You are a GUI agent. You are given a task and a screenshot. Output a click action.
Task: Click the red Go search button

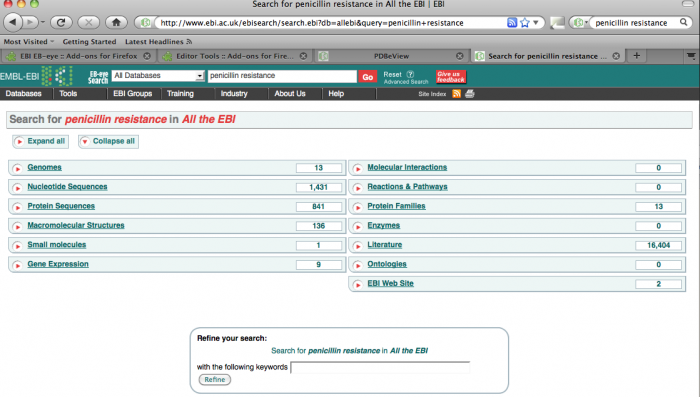click(x=367, y=77)
